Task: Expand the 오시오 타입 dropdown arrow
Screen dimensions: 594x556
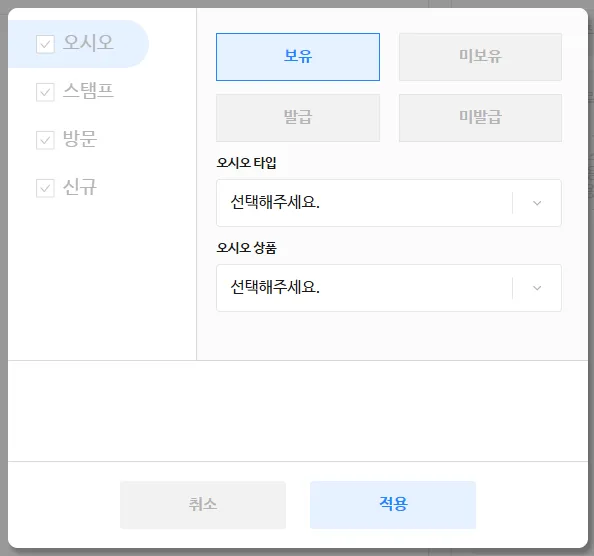Action: click(537, 203)
